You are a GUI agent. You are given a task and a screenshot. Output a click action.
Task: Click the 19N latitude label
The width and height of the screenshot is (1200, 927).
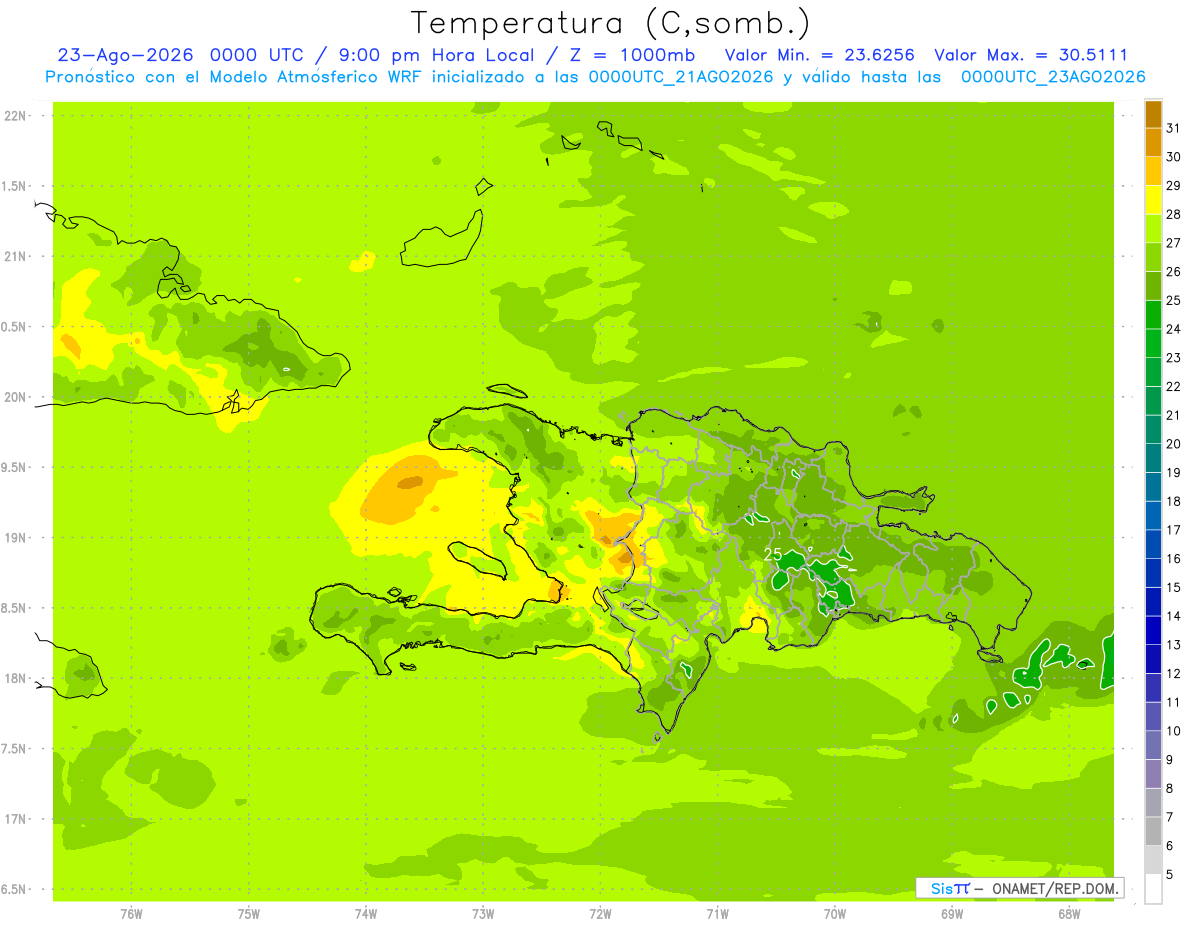click(x=17, y=537)
